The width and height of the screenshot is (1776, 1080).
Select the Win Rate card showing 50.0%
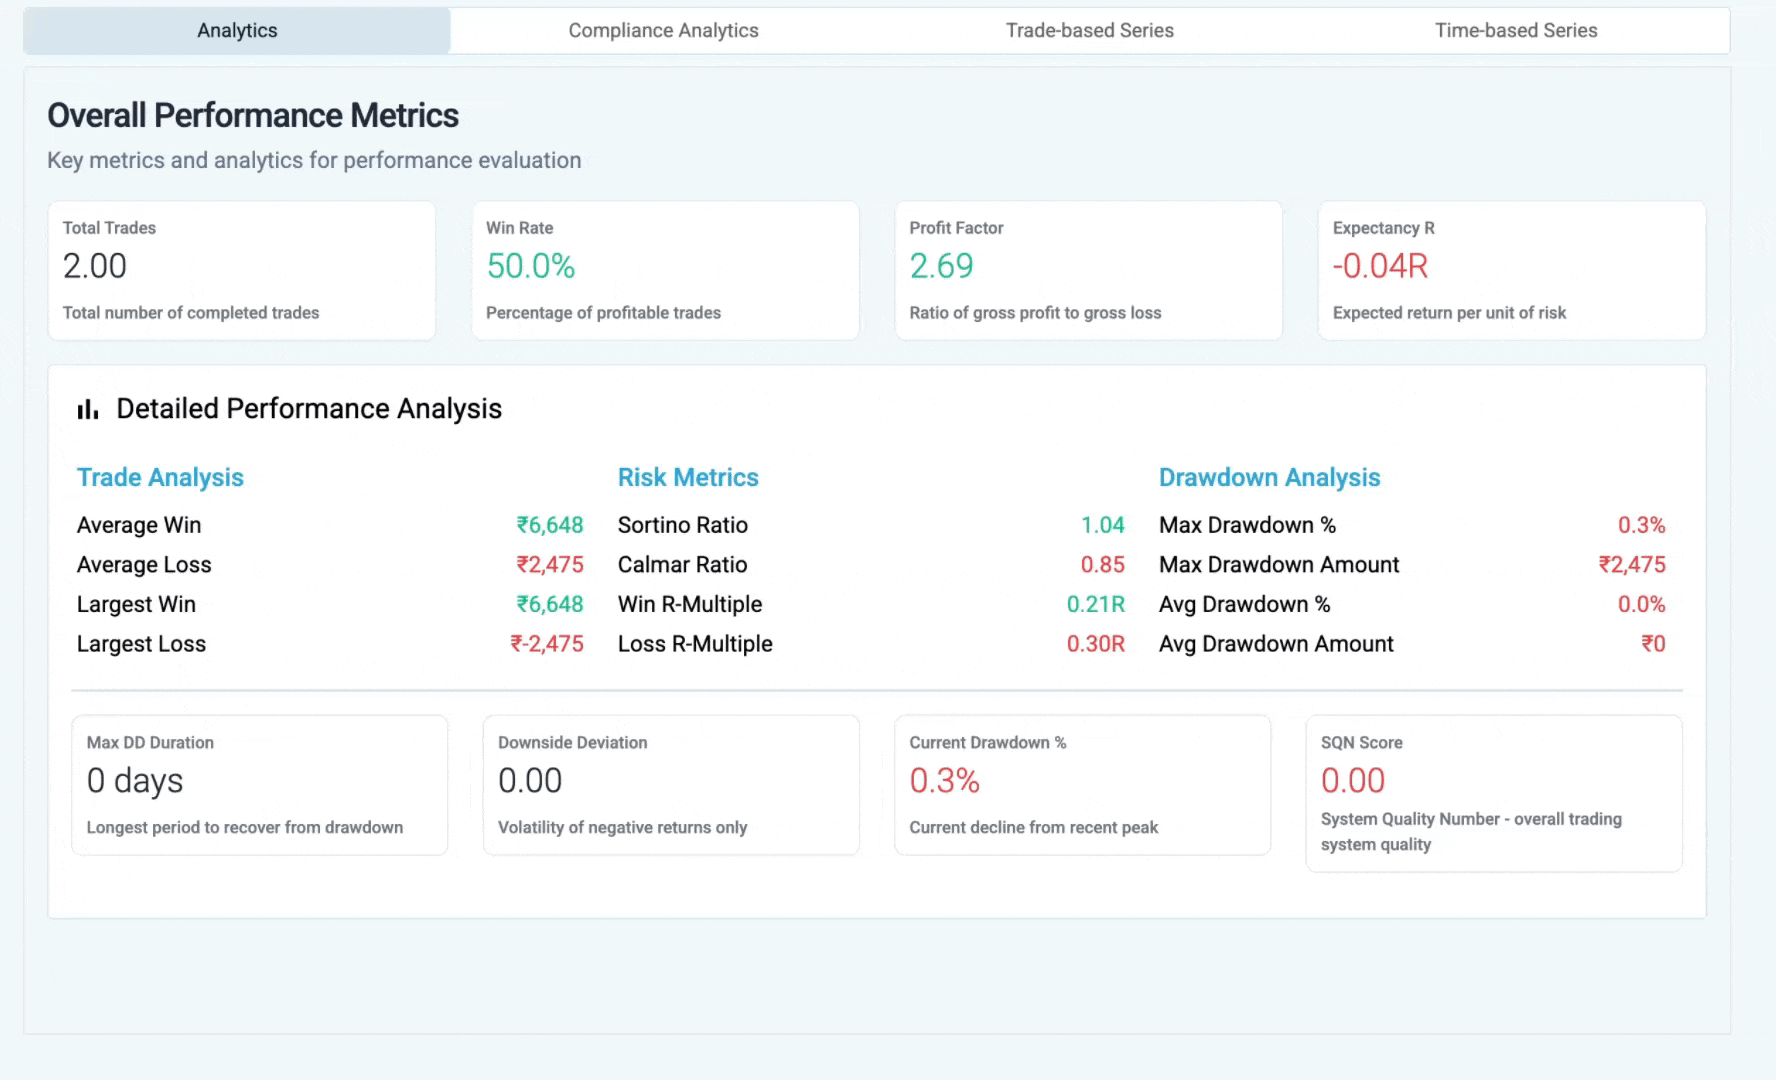click(x=665, y=270)
